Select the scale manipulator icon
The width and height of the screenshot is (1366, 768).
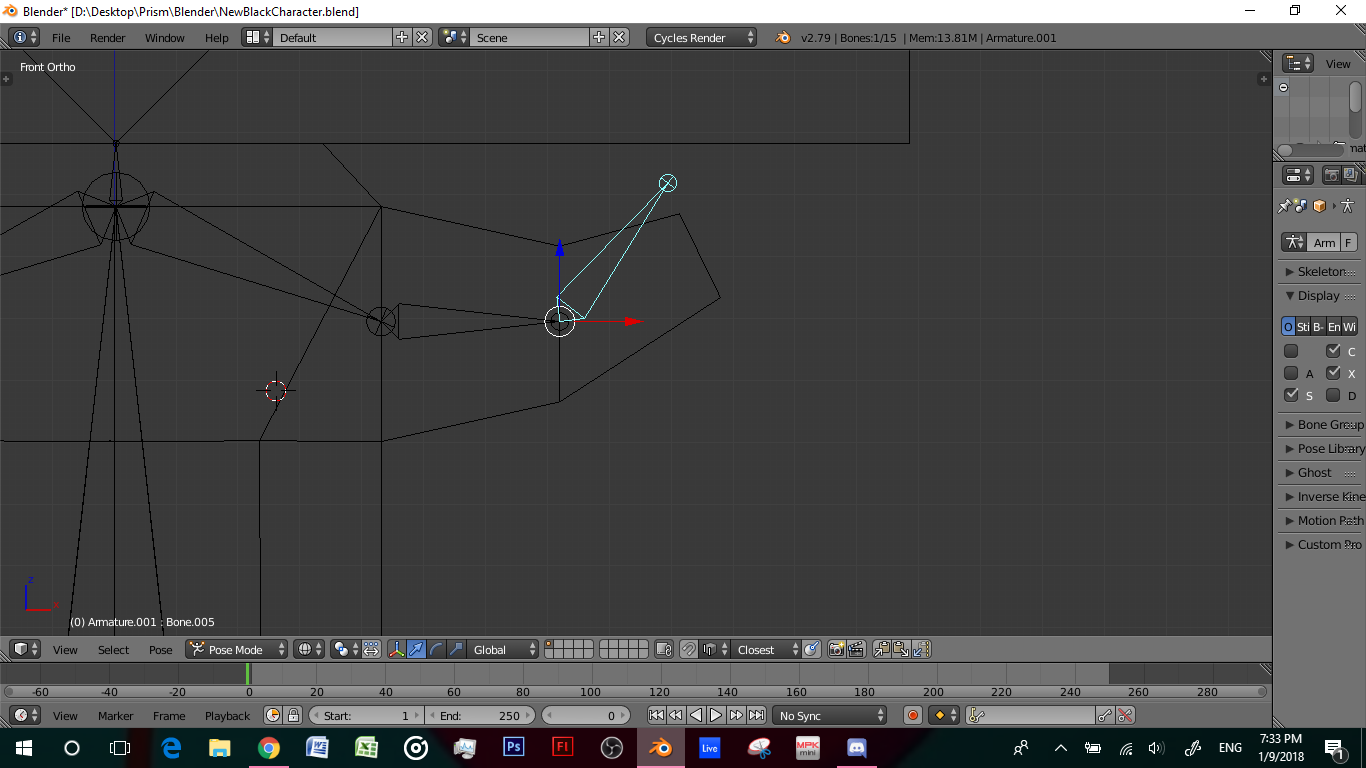pos(456,649)
